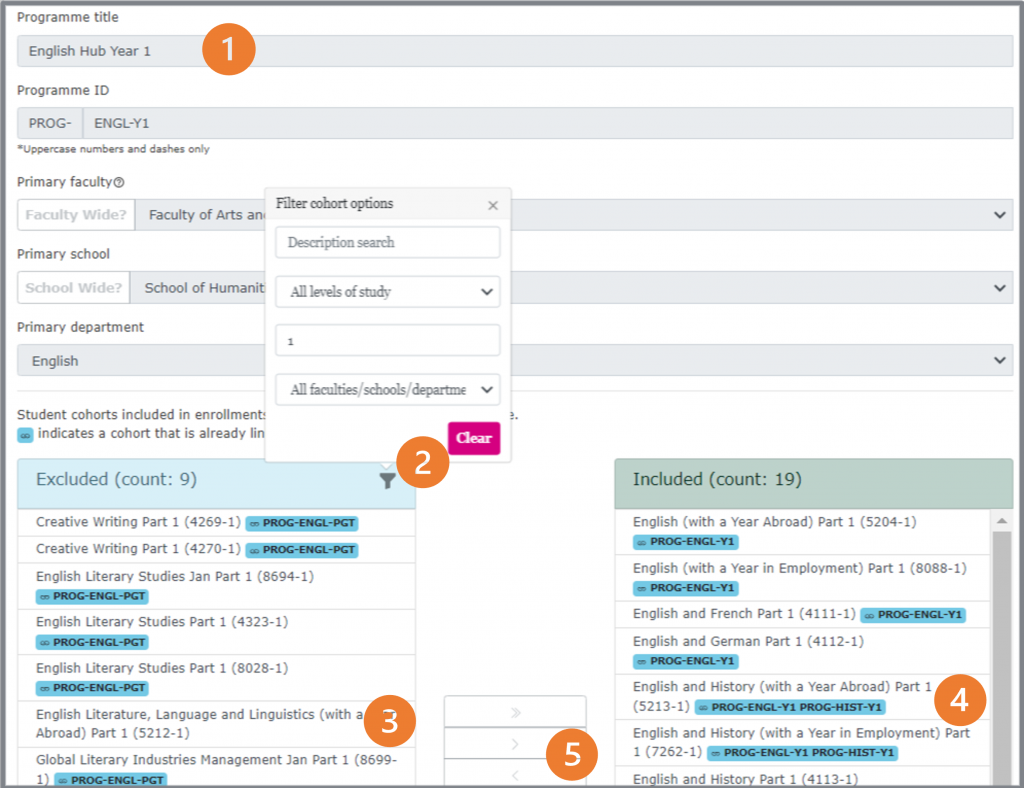Screen dimensions: 1024x788
Task: Click the move all right double-chevron button
Action: [x=515, y=712]
